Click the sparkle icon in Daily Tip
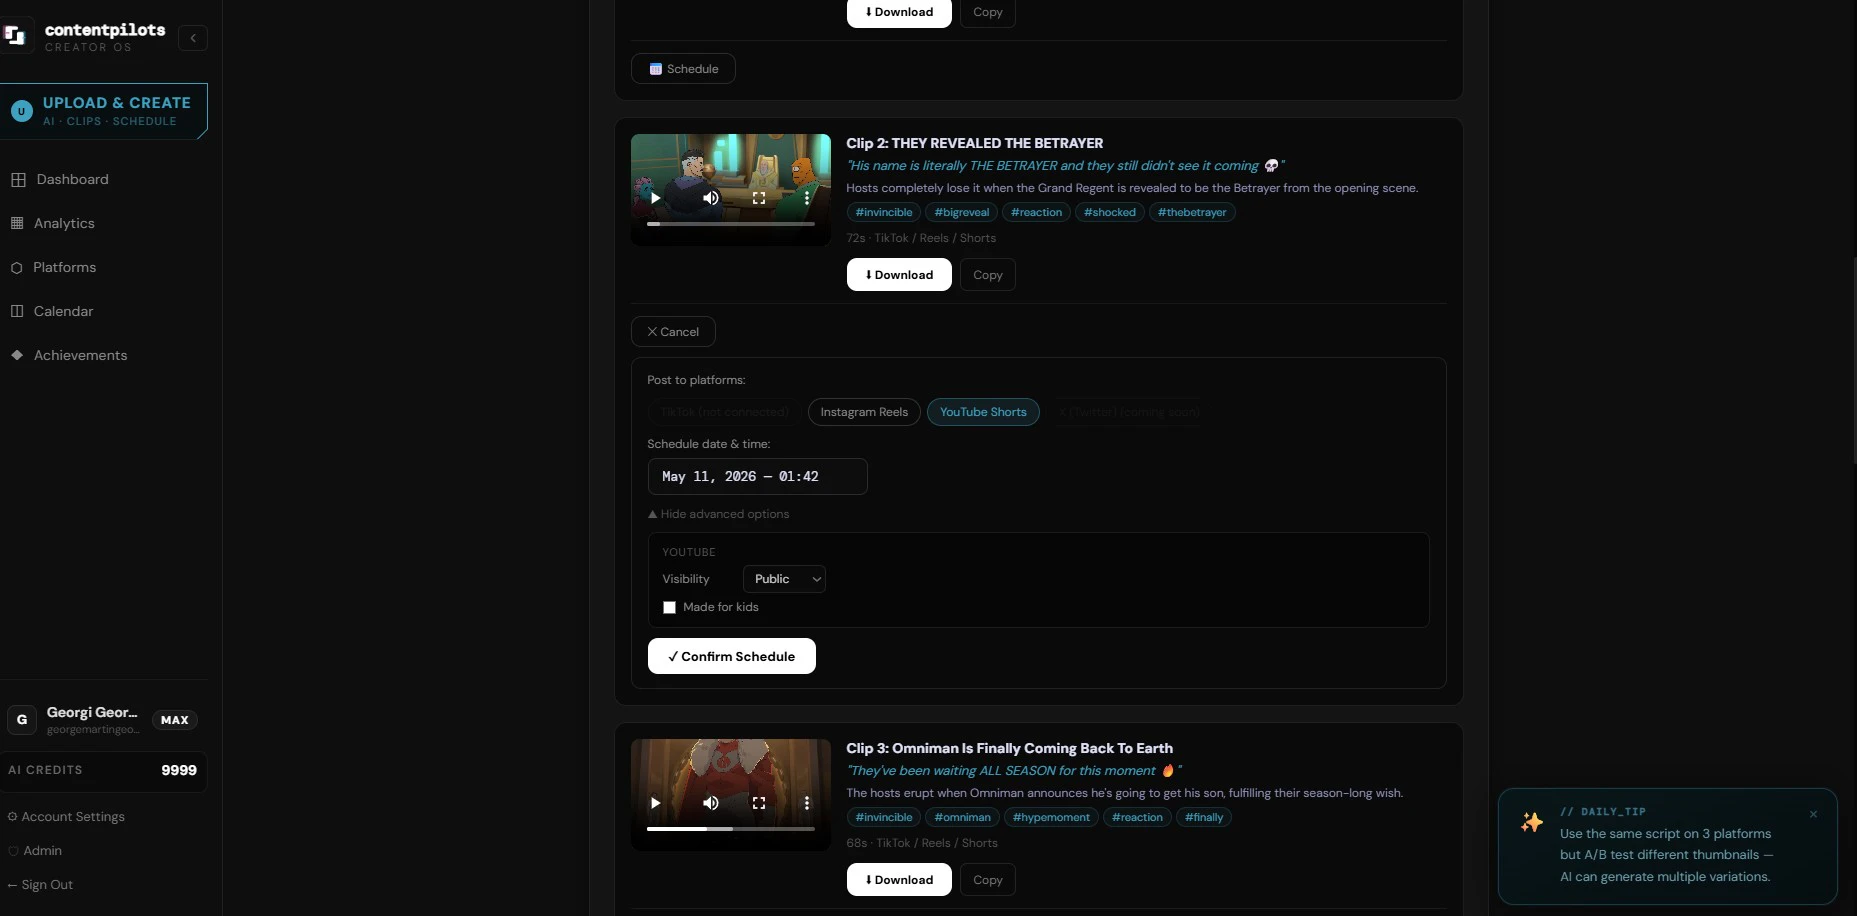This screenshot has width=1857, height=916. [1532, 822]
